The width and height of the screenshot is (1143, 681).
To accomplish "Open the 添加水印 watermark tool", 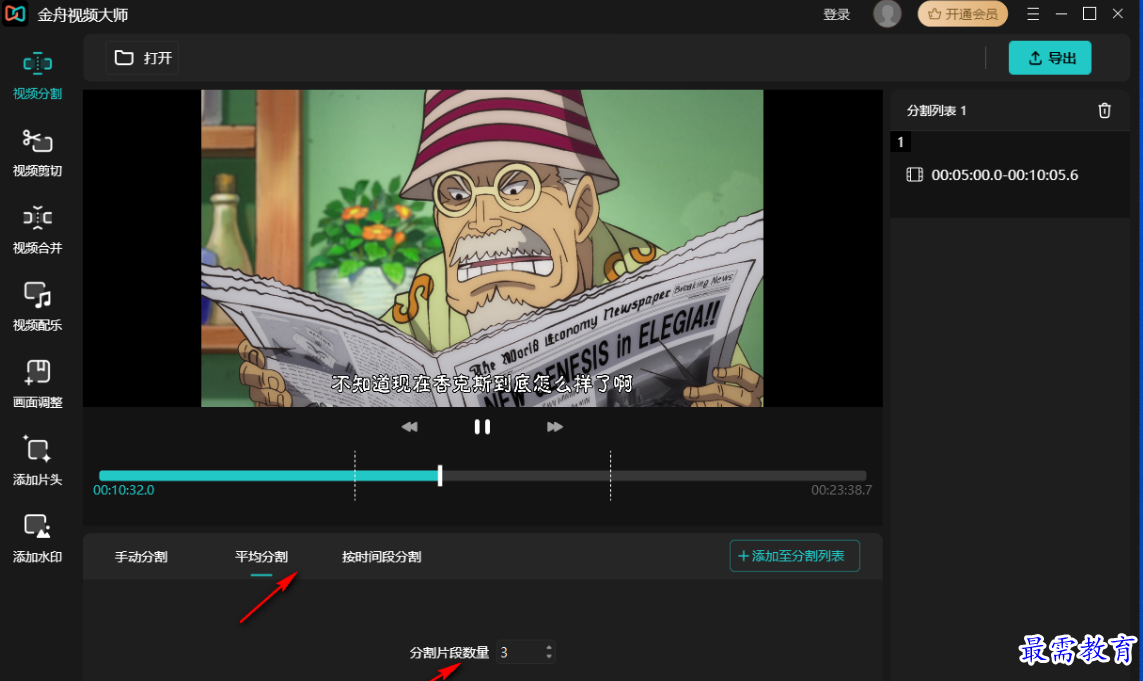I will pyautogui.click(x=37, y=538).
